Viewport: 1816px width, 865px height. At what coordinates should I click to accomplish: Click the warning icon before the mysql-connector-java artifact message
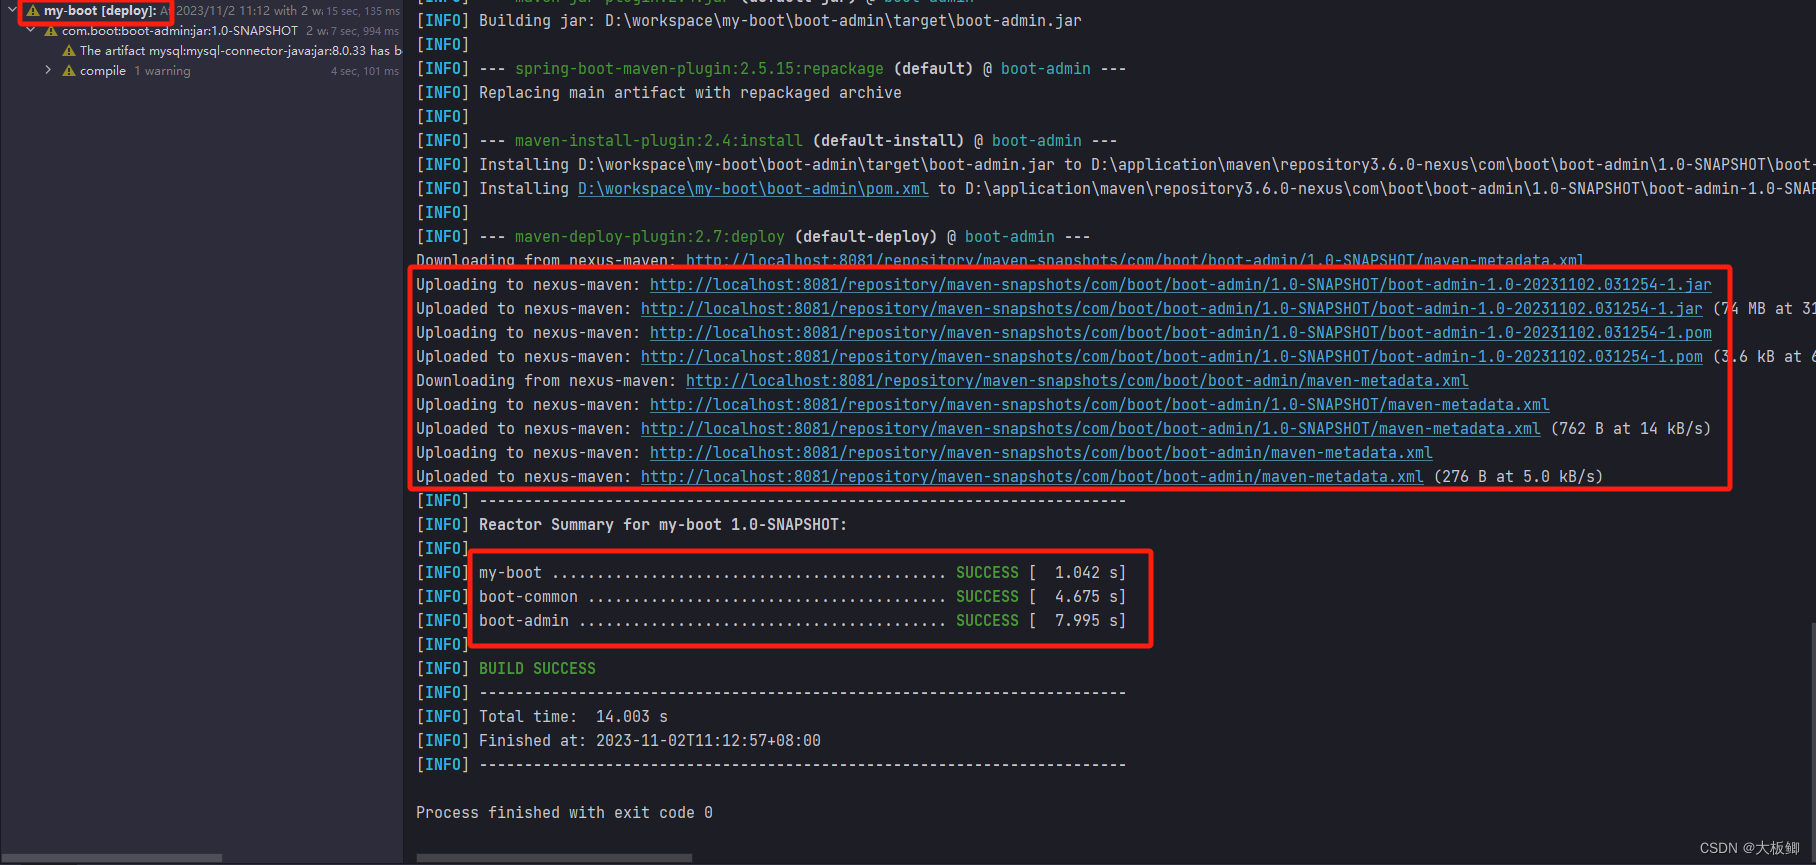tap(69, 51)
